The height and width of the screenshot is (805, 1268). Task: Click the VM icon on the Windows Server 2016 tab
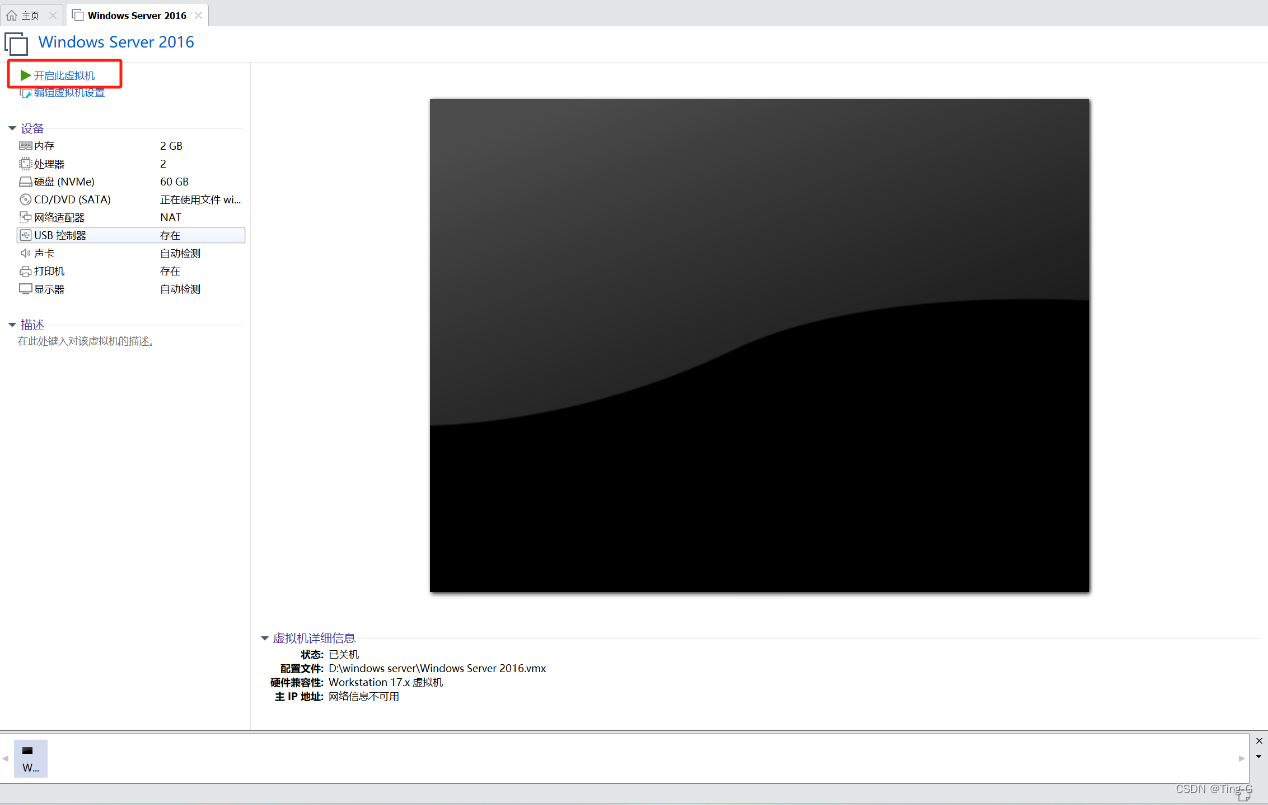pyautogui.click(x=78, y=15)
